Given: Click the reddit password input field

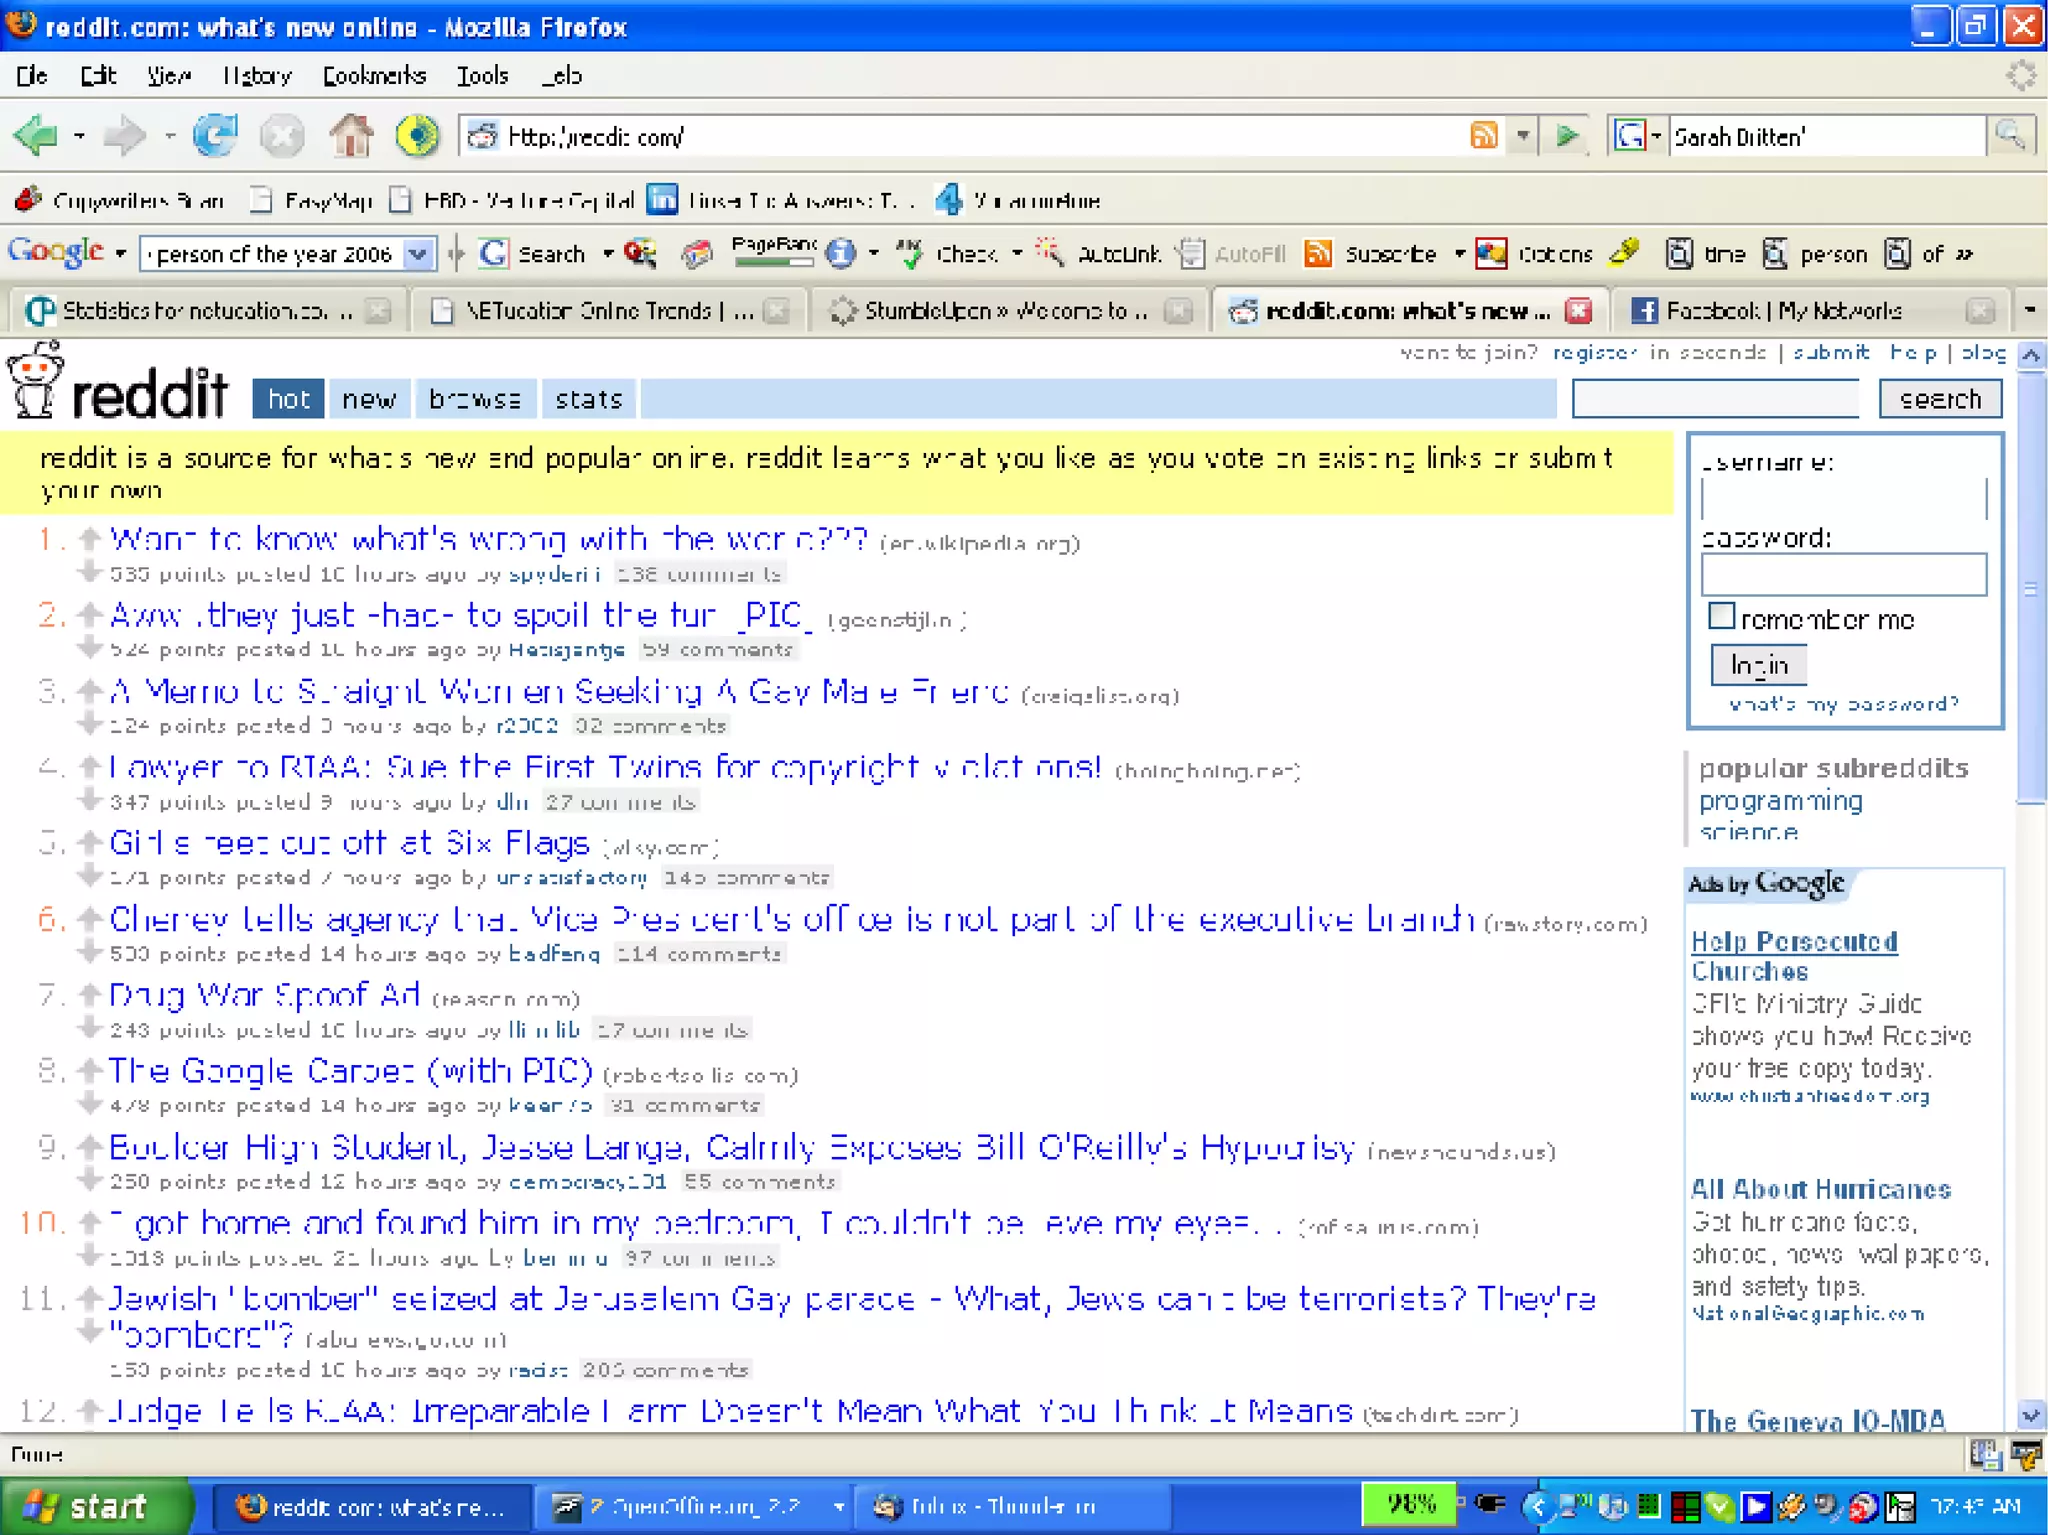Looking at the screenshot, I should click(x=1843, y=575).
